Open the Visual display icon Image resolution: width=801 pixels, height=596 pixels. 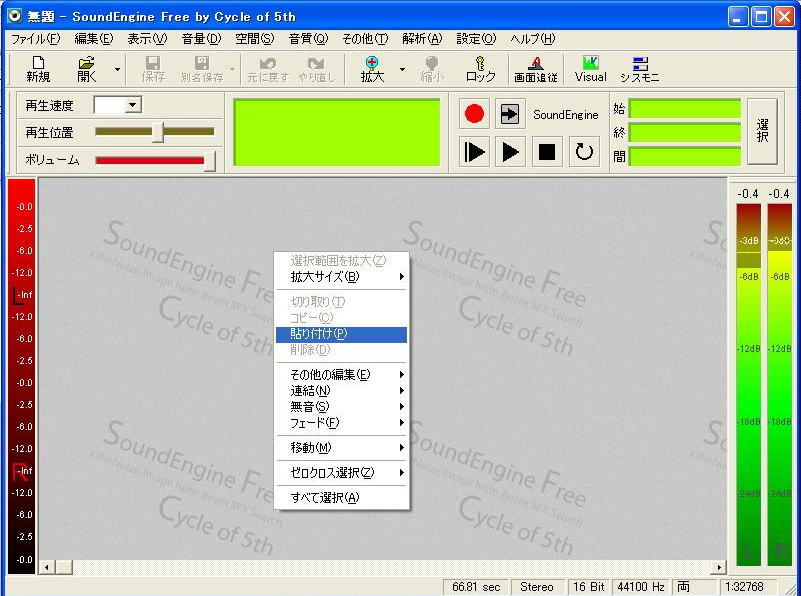tap(591, 69)
